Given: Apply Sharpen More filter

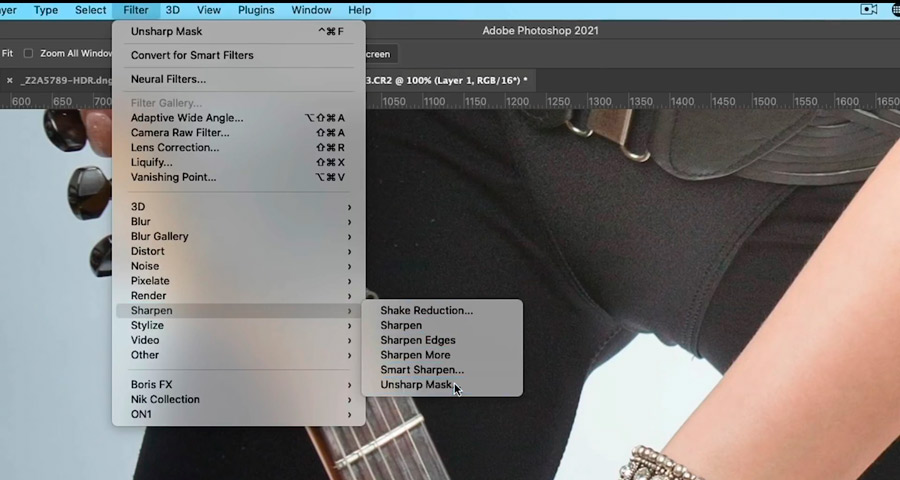Looking at the screenshot, I should [442, 355].
